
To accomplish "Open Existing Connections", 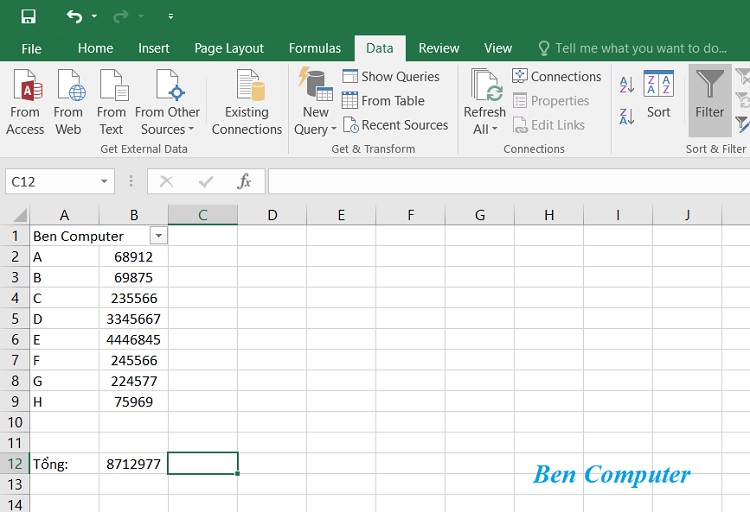I will pos(247,102).
